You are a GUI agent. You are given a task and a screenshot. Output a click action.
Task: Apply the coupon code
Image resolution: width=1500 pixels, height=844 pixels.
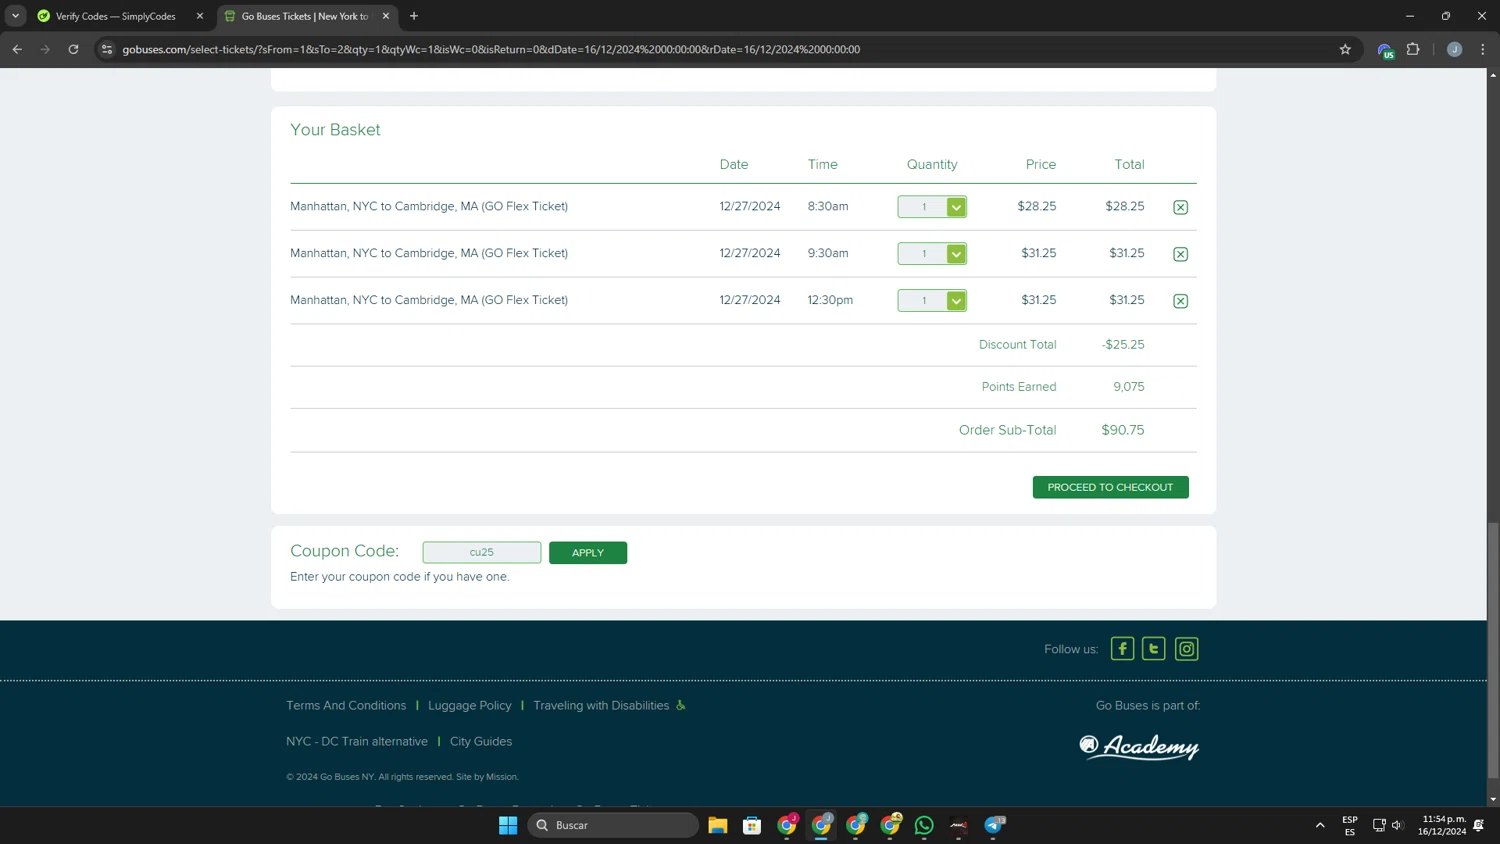(588, 553)
